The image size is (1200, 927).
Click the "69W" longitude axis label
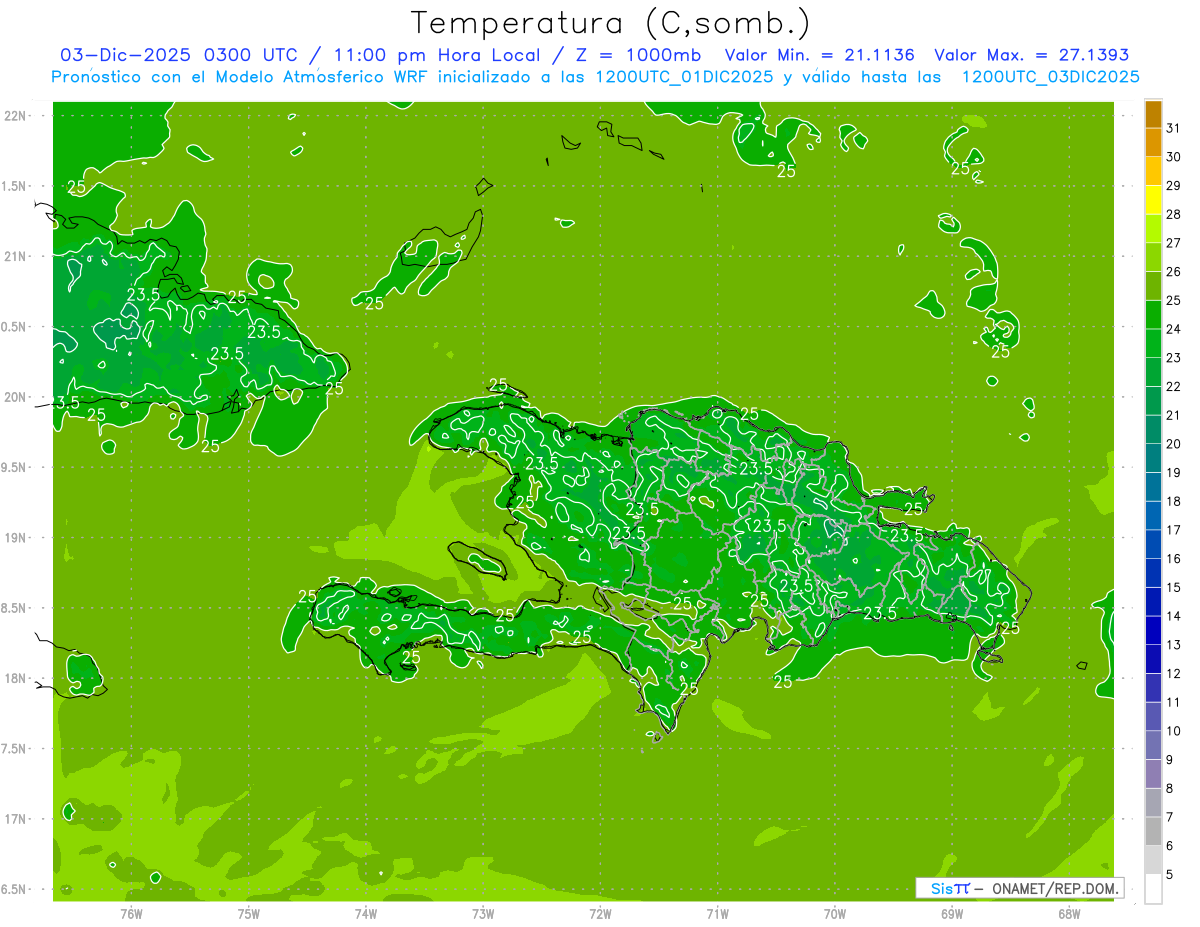point(951,913)
